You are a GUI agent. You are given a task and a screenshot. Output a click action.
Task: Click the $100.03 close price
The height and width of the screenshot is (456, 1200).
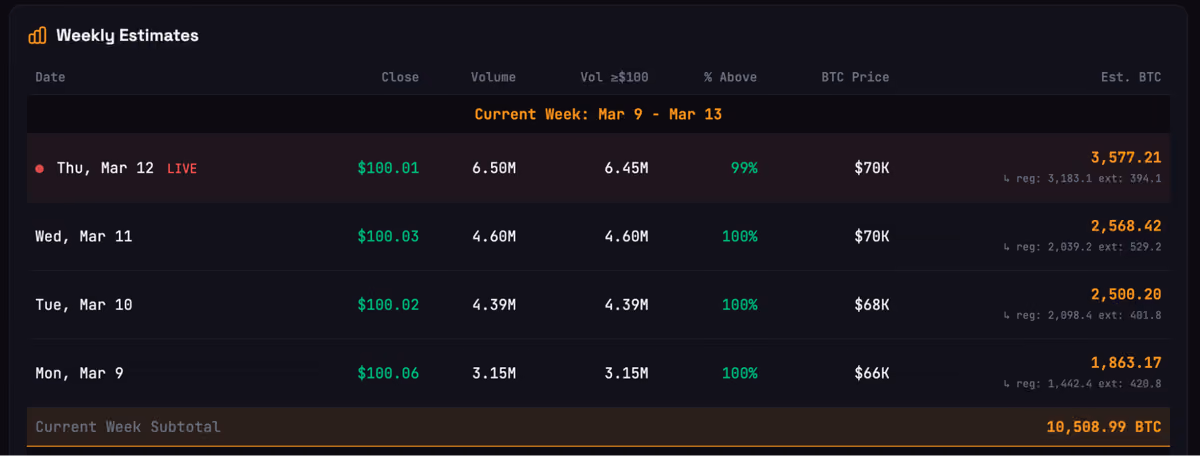coord(388,236)
